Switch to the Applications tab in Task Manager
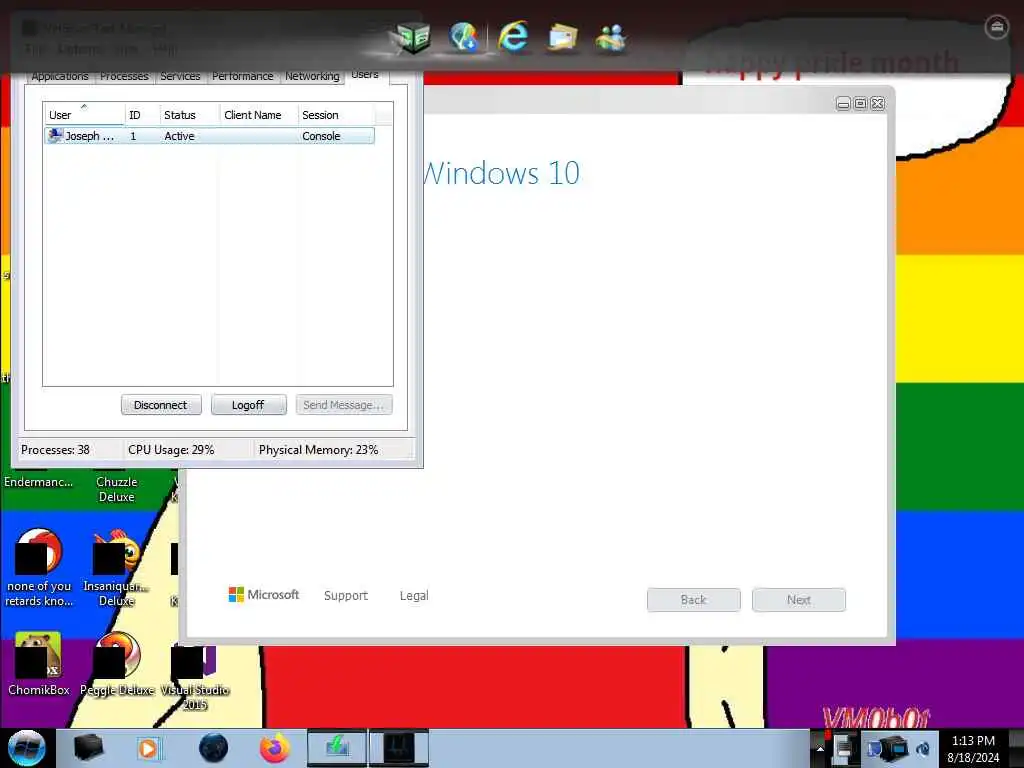1024x768 pixels. pos(59,76)
